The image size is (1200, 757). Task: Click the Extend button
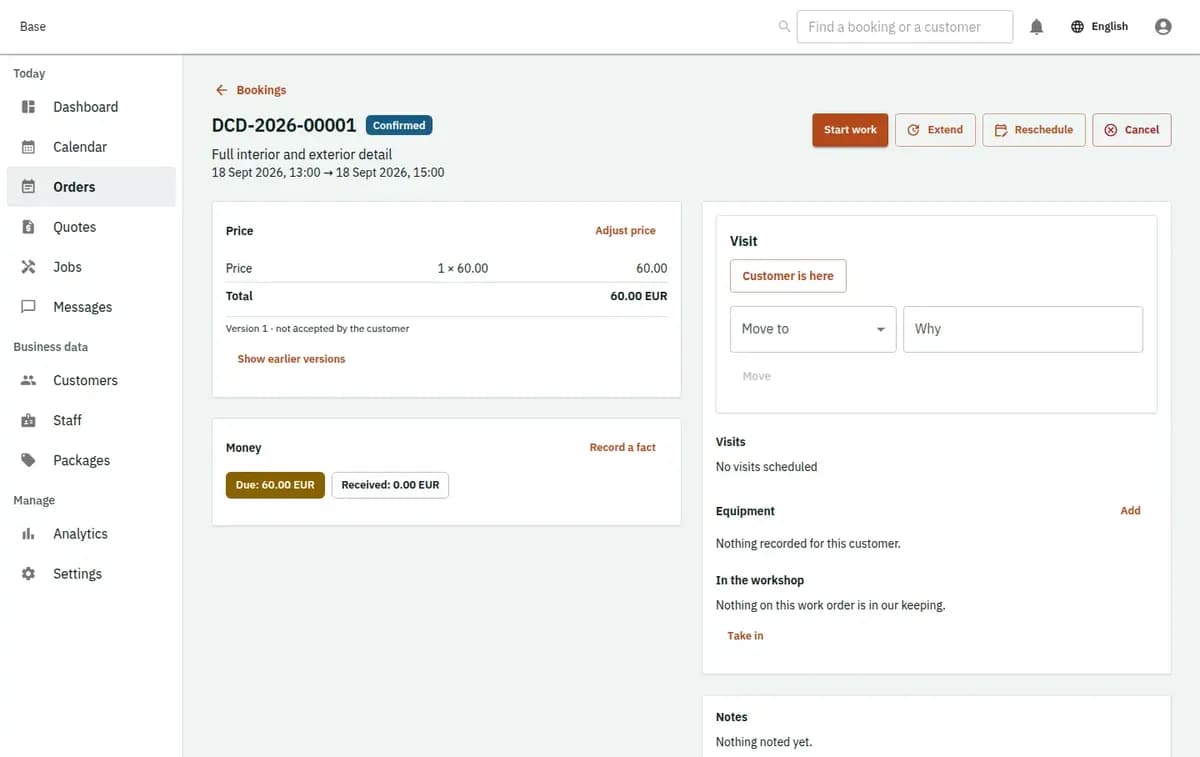point(935,130)
